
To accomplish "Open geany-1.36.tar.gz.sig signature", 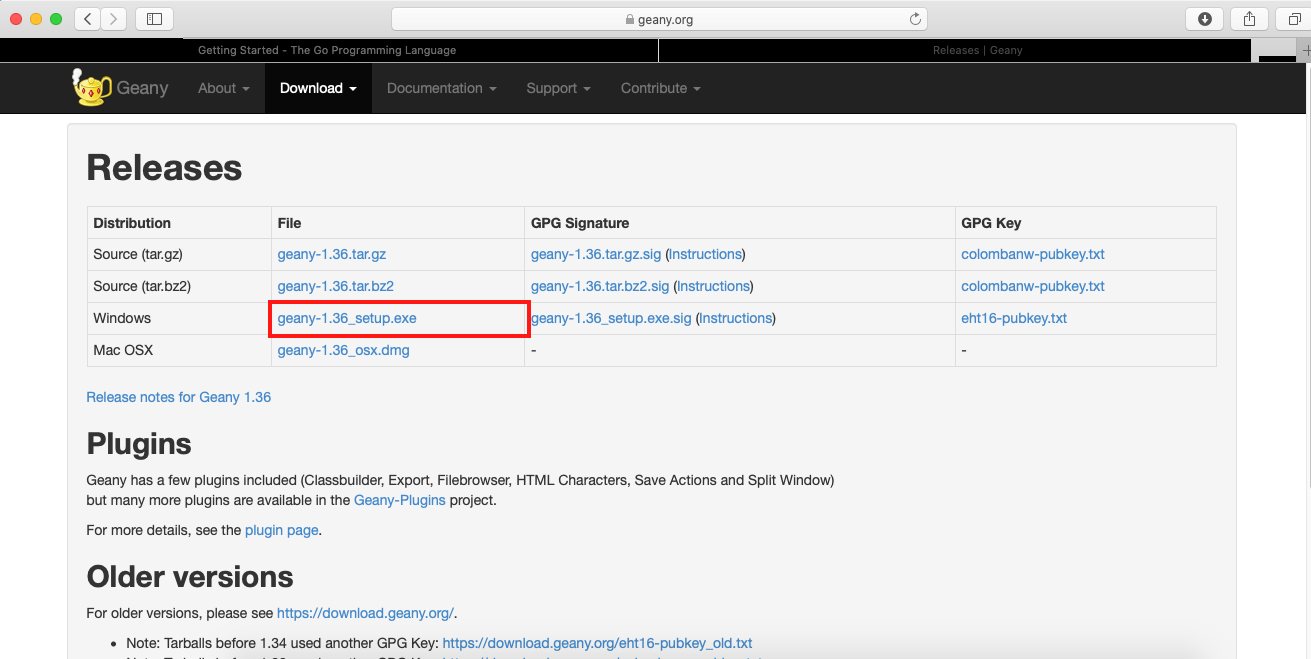I will [596, 254].
